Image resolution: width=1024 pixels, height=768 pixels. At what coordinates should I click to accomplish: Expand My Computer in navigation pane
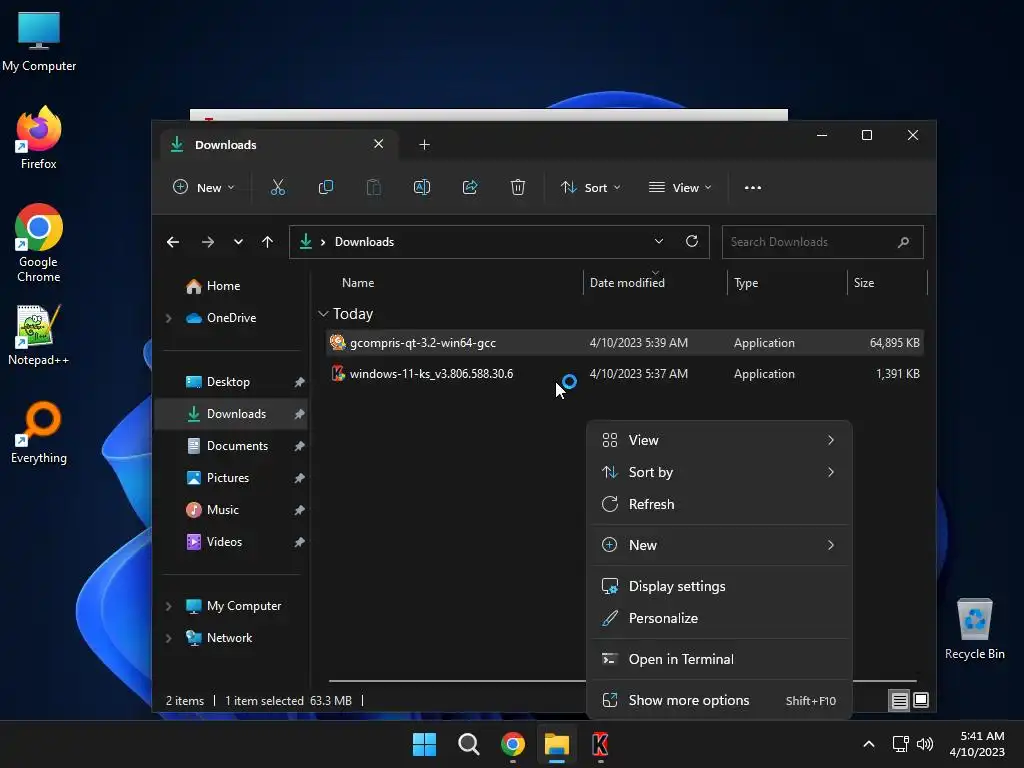168,606
